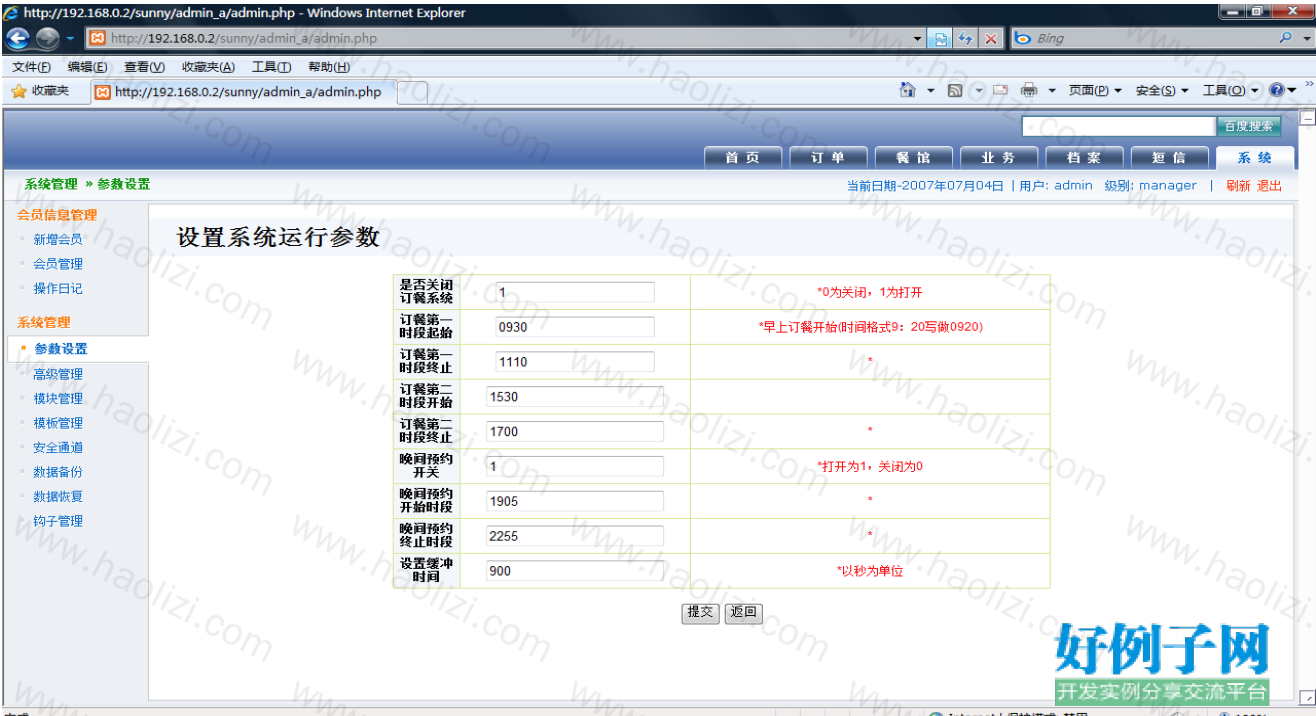1316x716 pixels.
Task: Switch to the 首页 navigation tab
Action: [742, 158]
